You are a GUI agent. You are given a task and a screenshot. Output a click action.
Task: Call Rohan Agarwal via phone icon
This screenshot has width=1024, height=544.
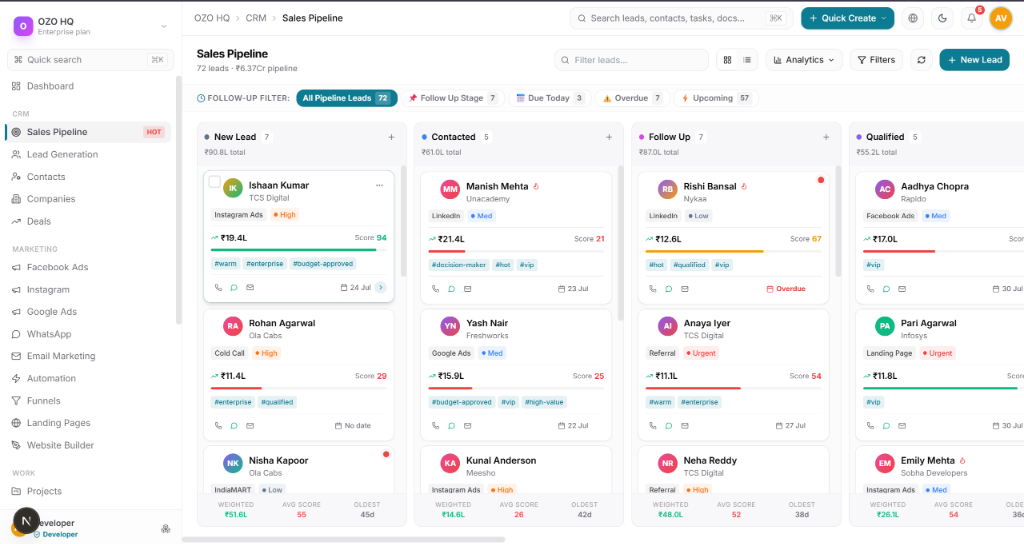(x=218, y=426)
